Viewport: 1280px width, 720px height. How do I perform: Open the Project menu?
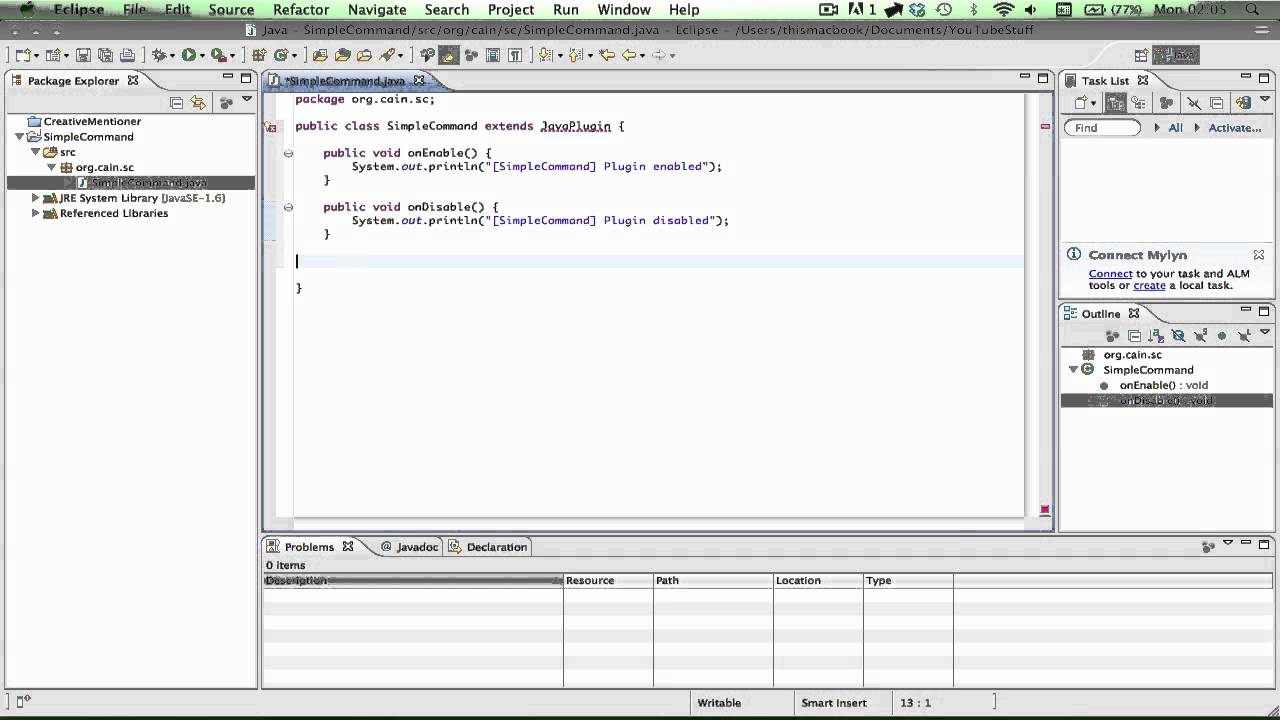click(x=511, y=9)
